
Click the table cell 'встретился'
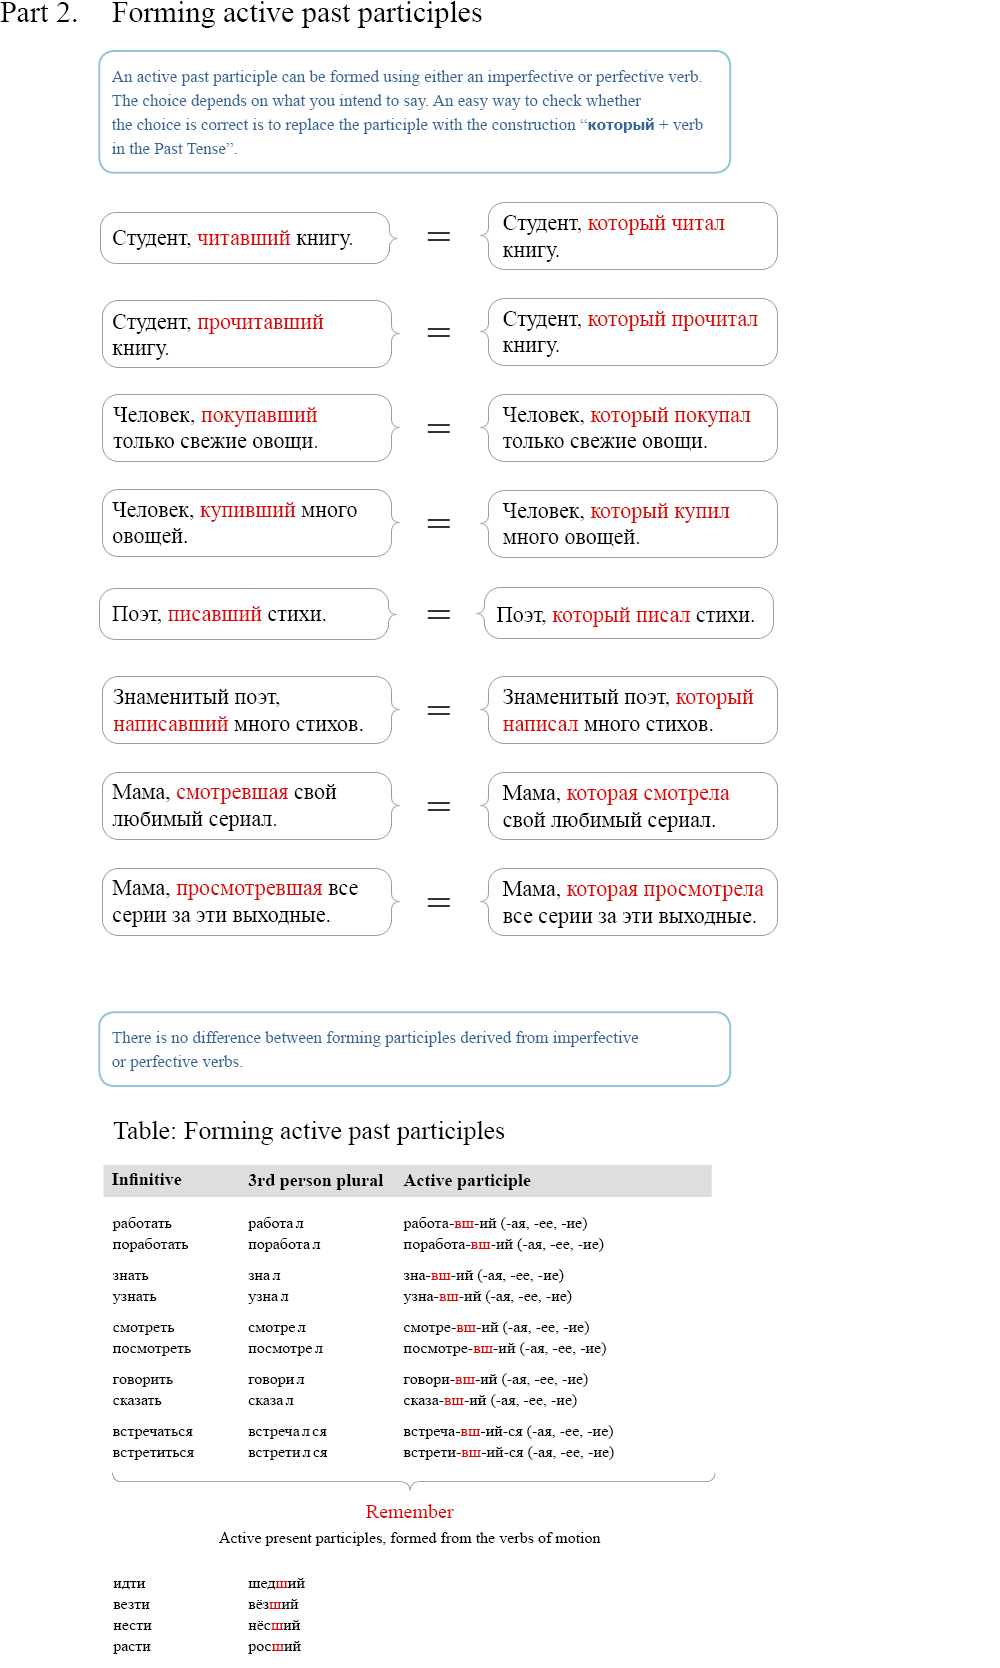click(287, 1453)
